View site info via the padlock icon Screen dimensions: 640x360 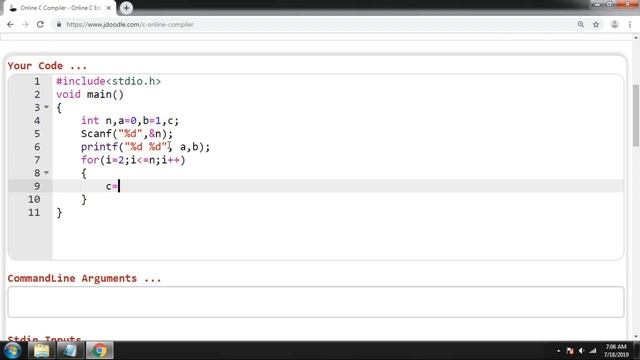(59, 24)
